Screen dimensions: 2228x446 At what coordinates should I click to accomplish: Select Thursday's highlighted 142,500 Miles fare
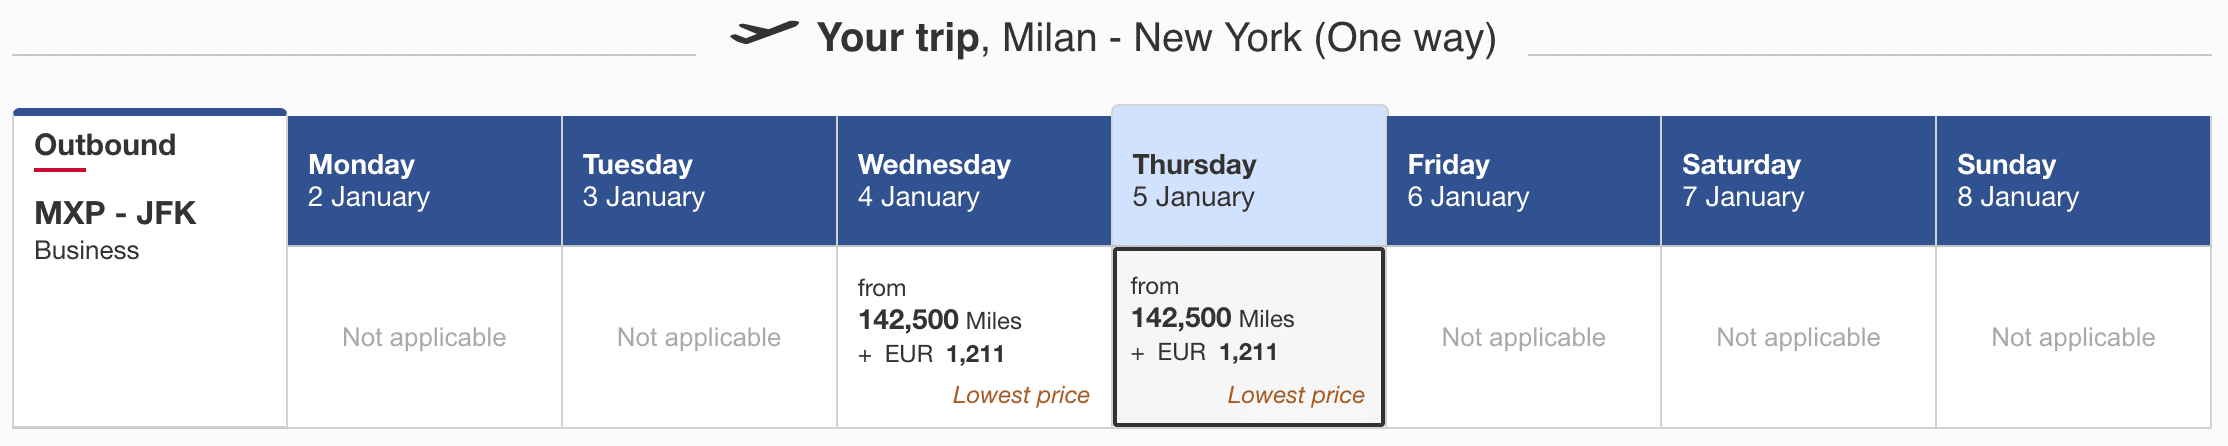(1212, 319)
